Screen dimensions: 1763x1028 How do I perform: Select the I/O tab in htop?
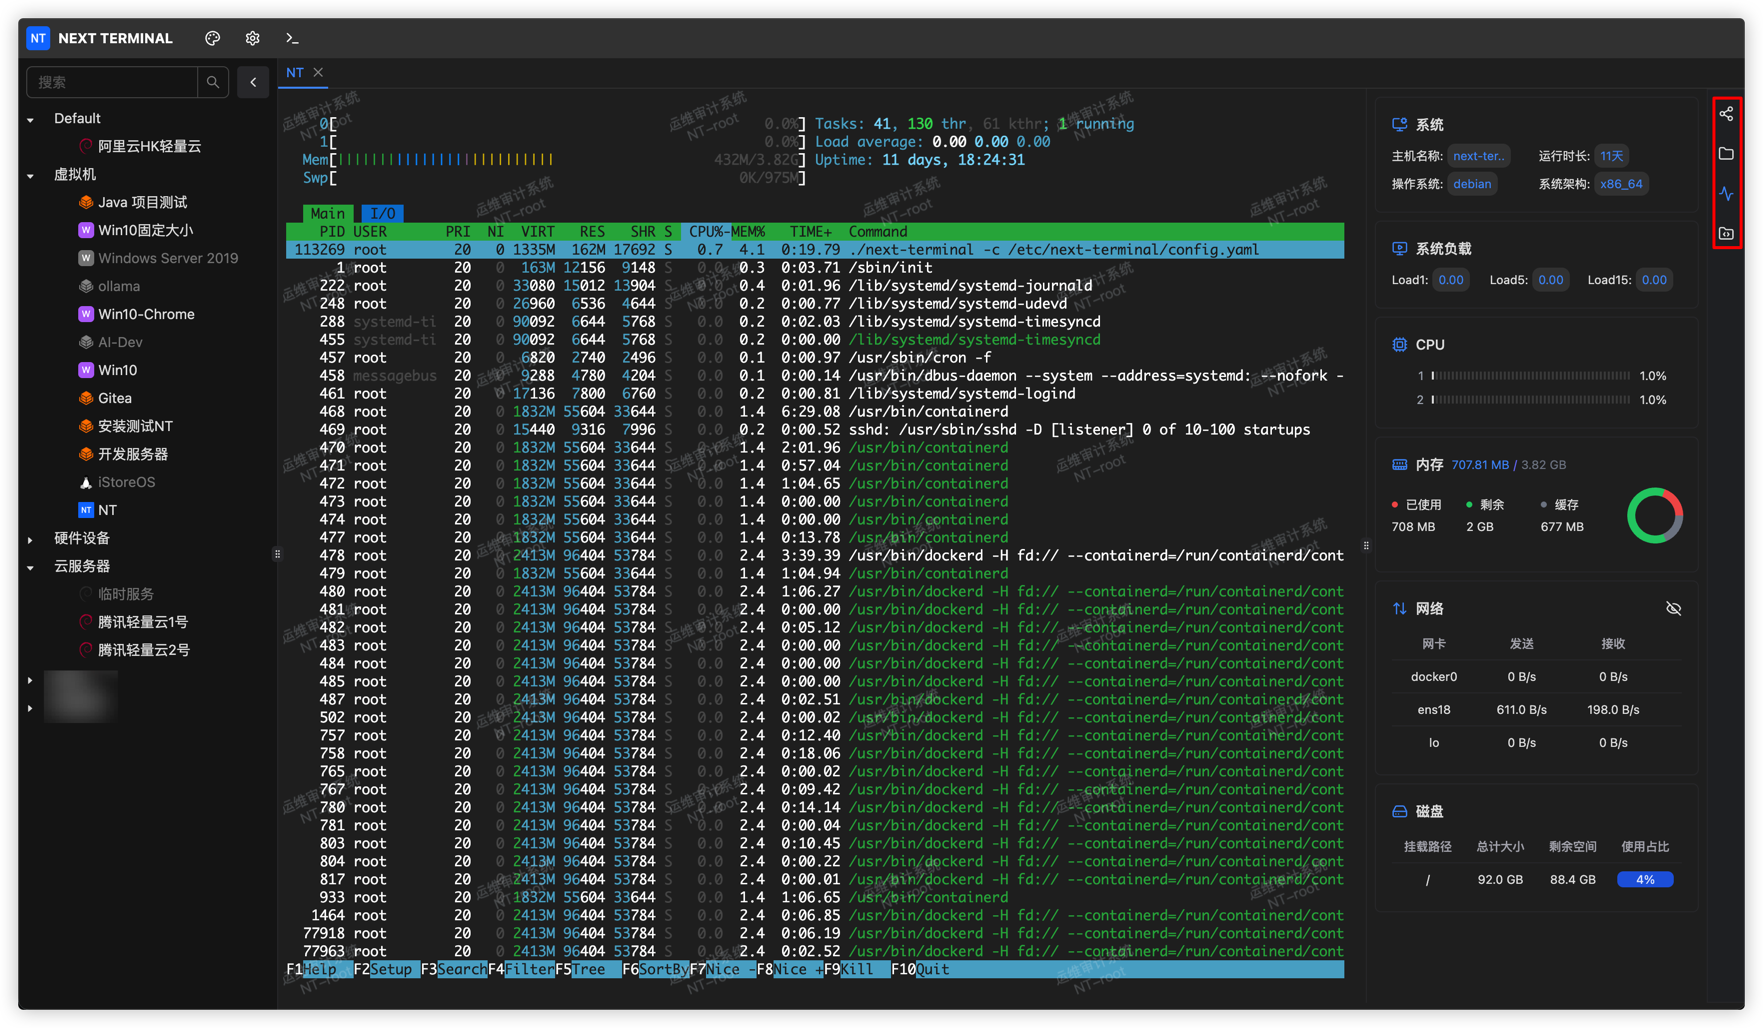point(383,213)
